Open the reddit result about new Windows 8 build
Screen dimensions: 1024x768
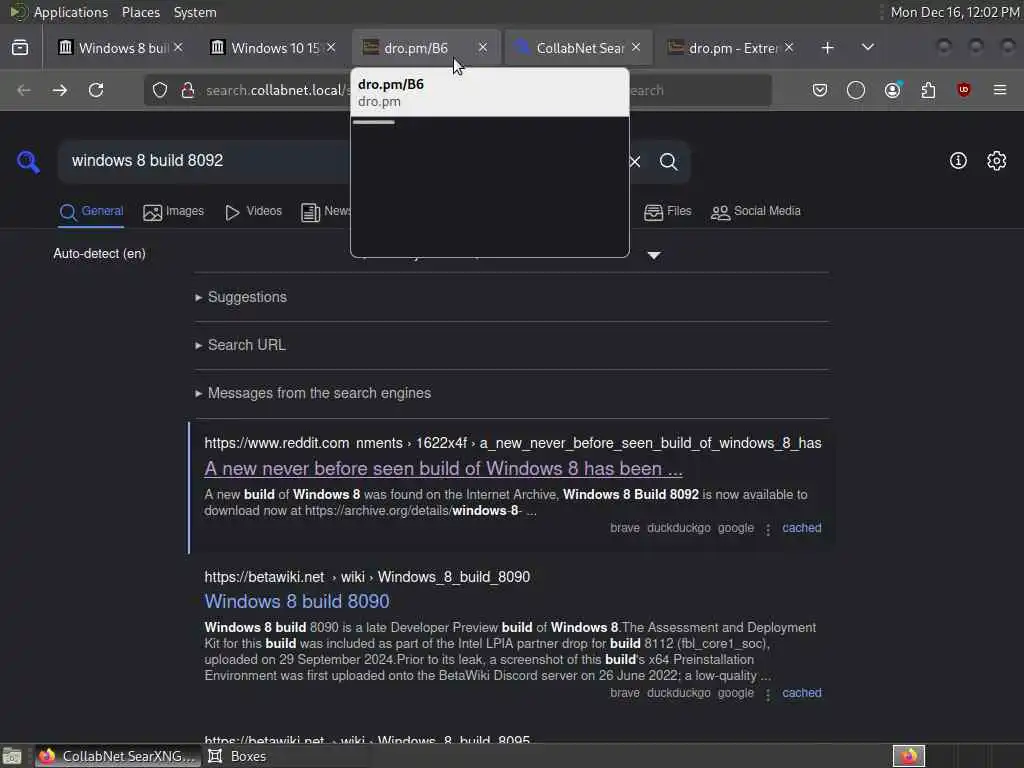pos(443,469)
